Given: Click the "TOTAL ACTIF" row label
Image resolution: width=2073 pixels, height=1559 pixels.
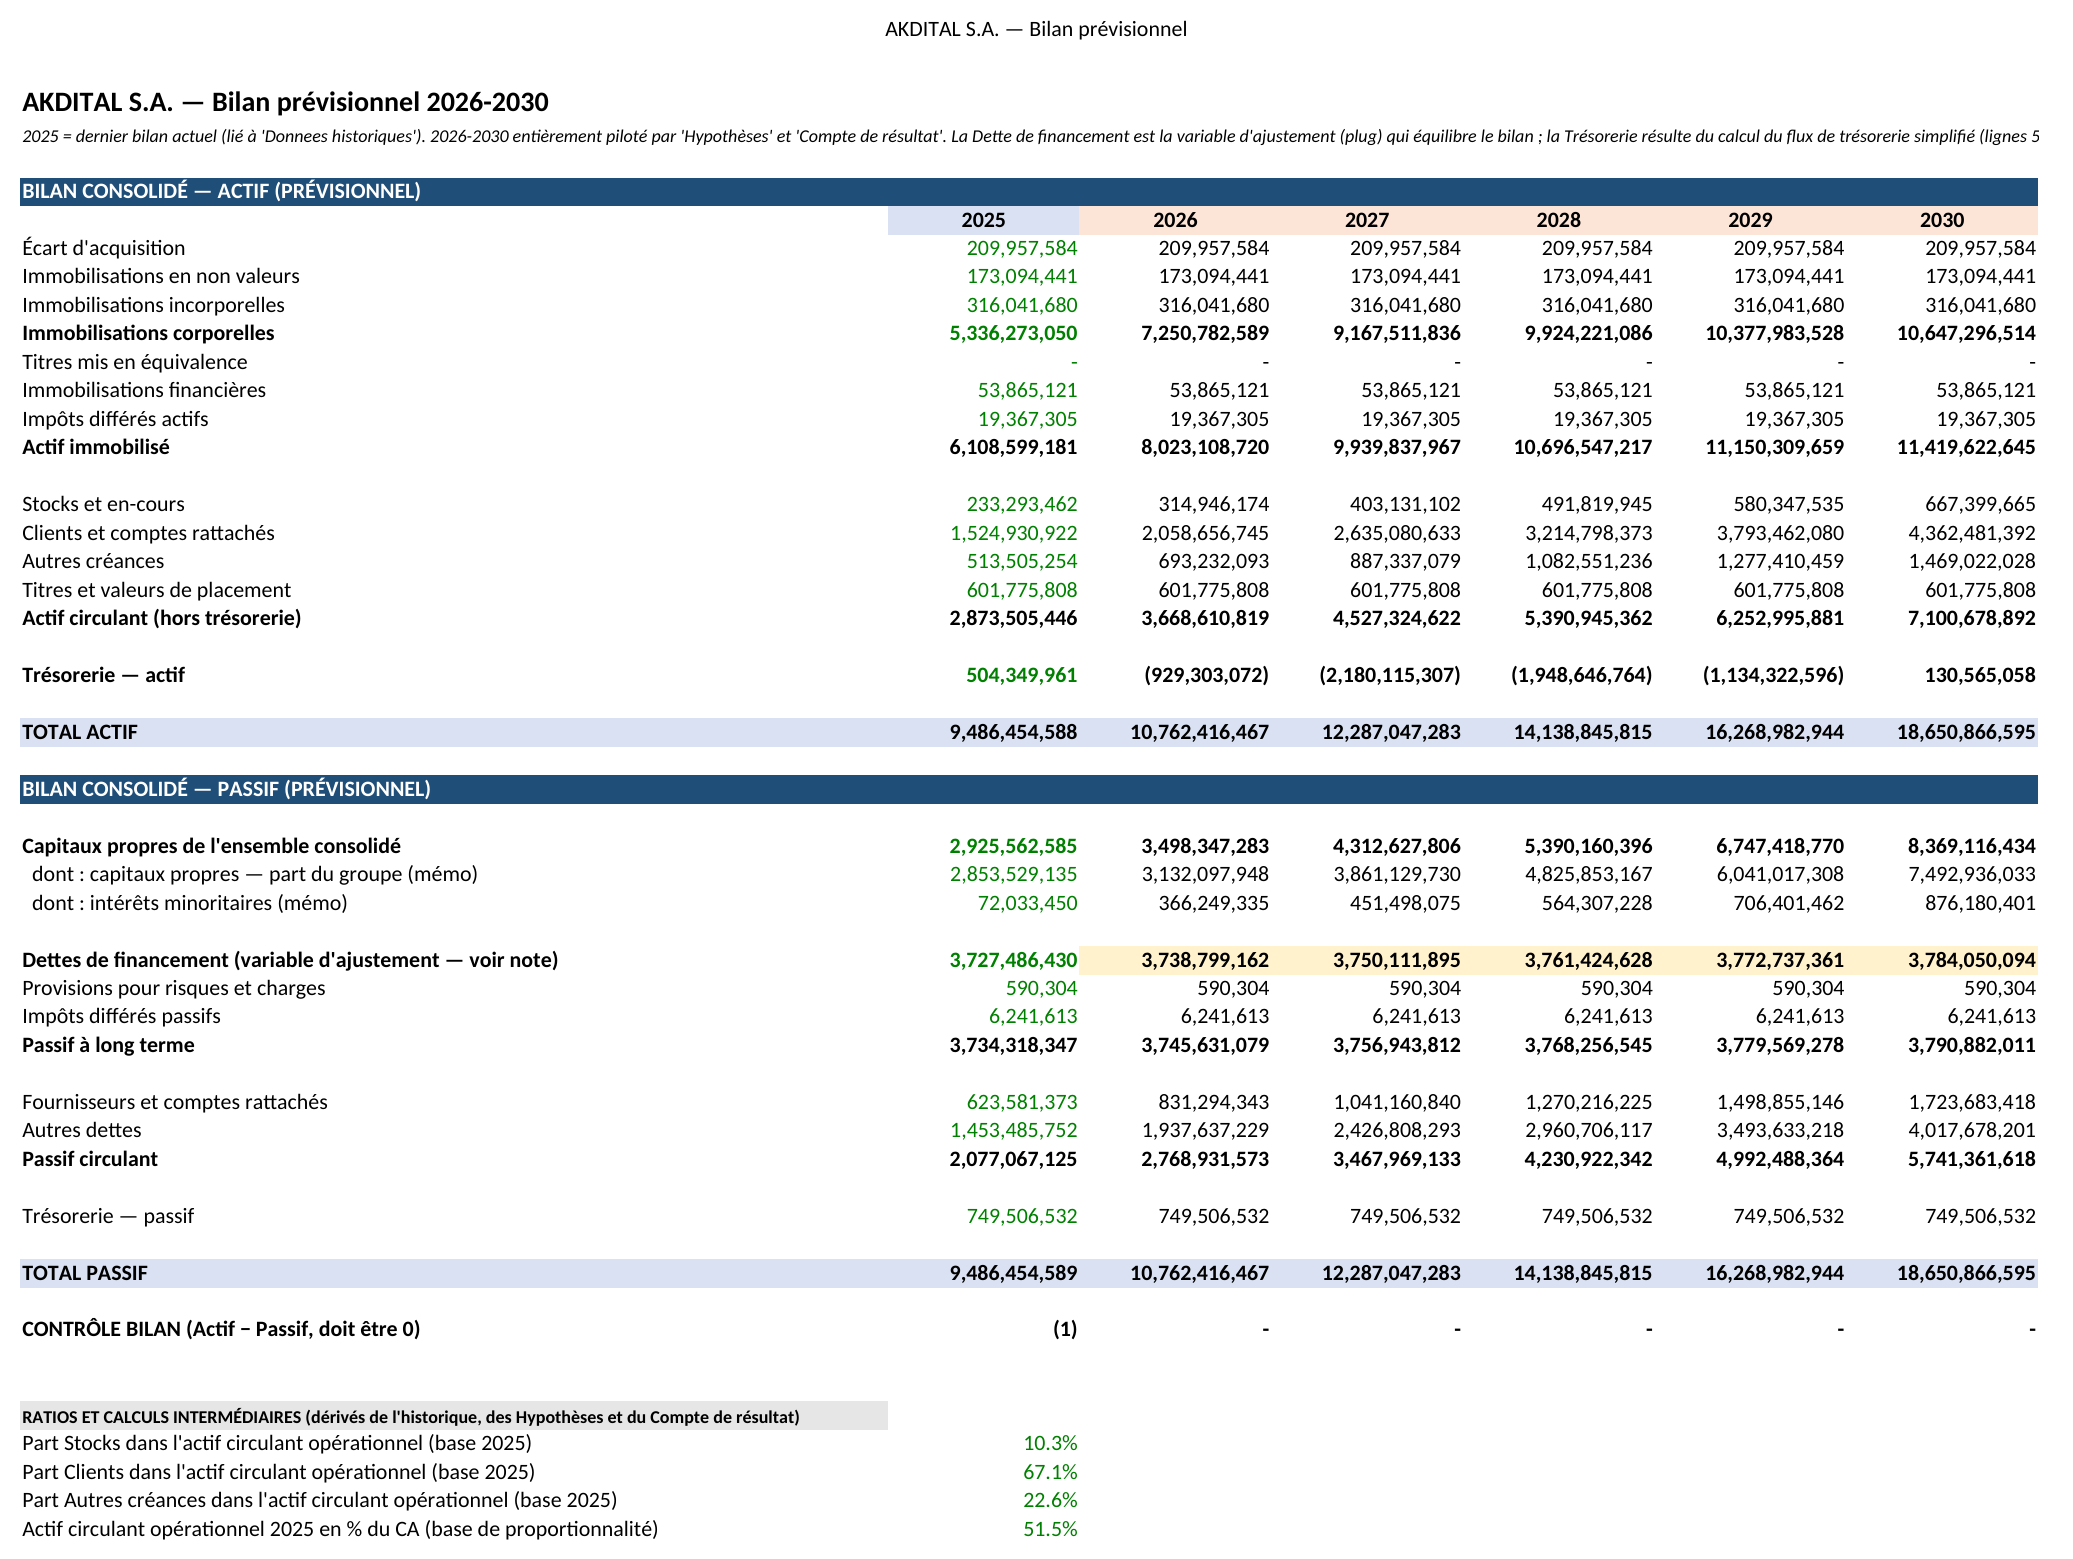Looking at the screenshot, I should (80, 732).
